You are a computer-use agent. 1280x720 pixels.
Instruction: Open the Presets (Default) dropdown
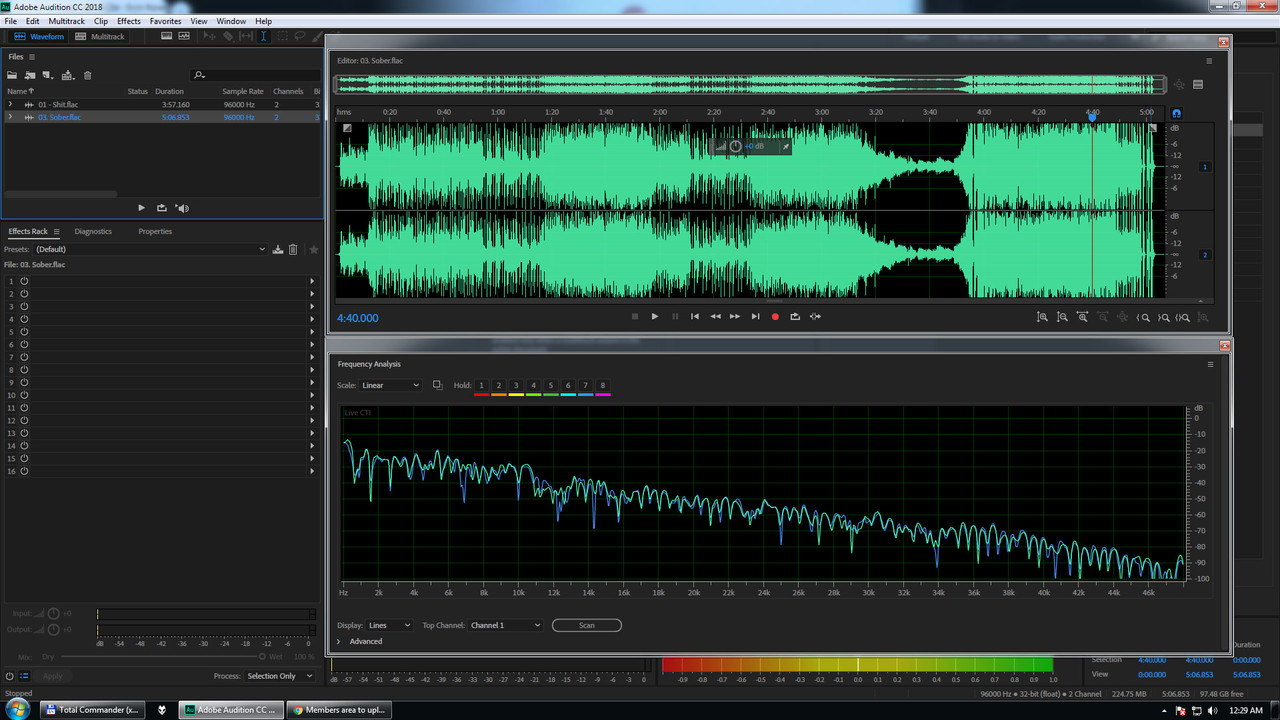click(150, 249)
